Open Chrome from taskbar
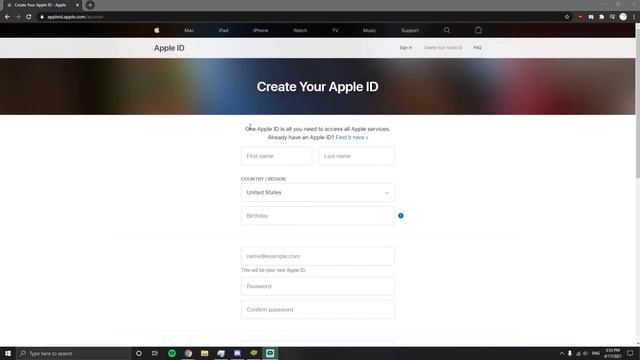The image size is (640, 360). (x=188, y=353)
